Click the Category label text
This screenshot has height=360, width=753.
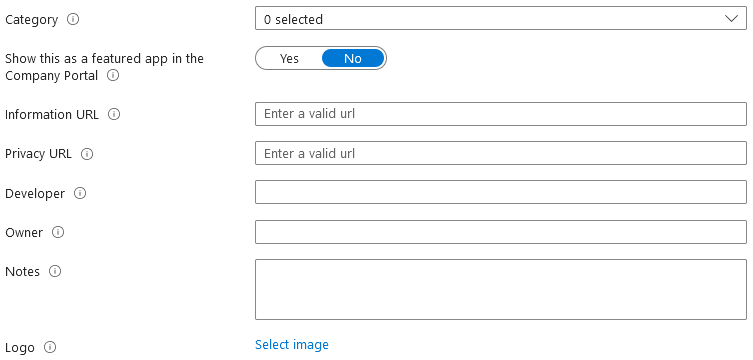pyautogui.click(x=31, y=20)
